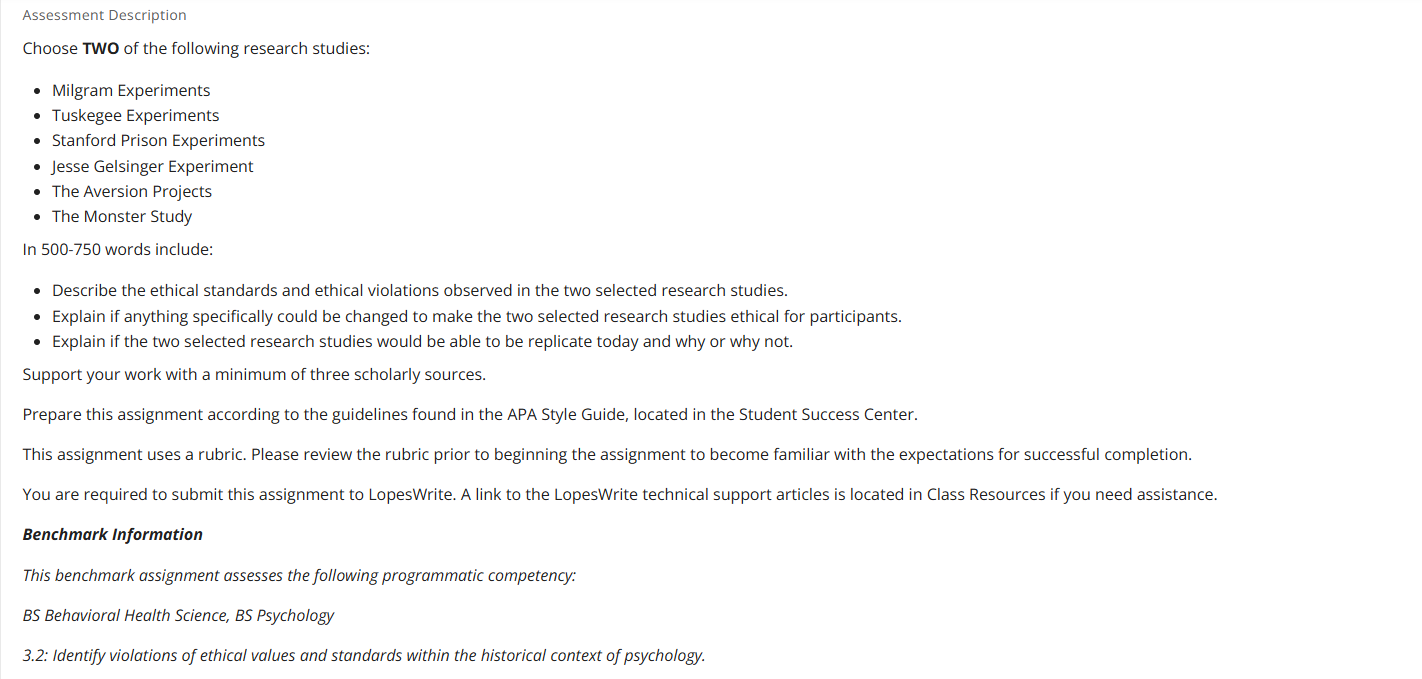The width and height of the screenshot is (1422, 679).
Task: Click the bullet about replicating studies today
Action: coord(422,341)
